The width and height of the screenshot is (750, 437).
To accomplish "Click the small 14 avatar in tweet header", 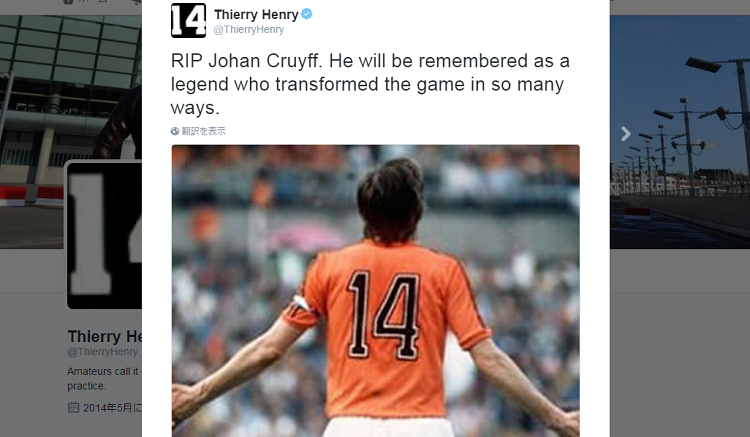I will tap(188, 21).
